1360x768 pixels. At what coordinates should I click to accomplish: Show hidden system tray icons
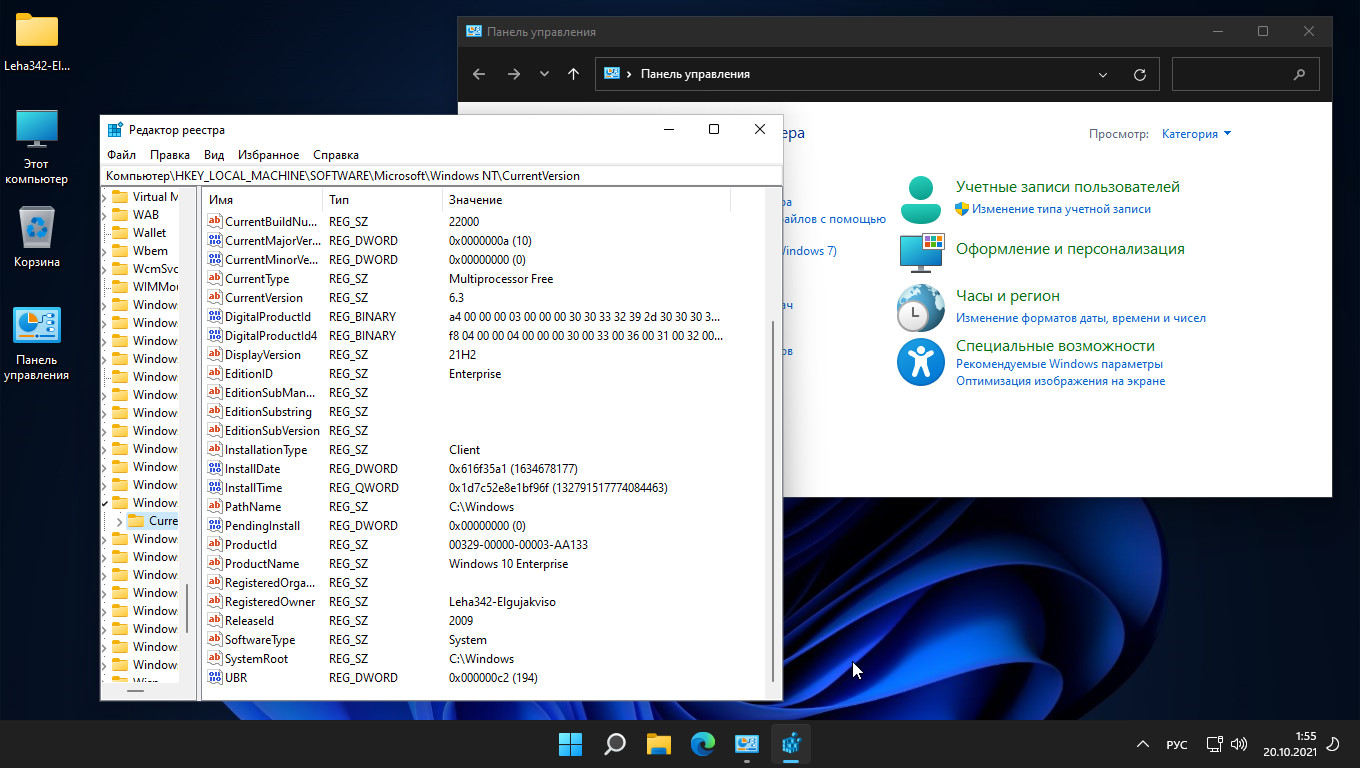[1142, 745]
